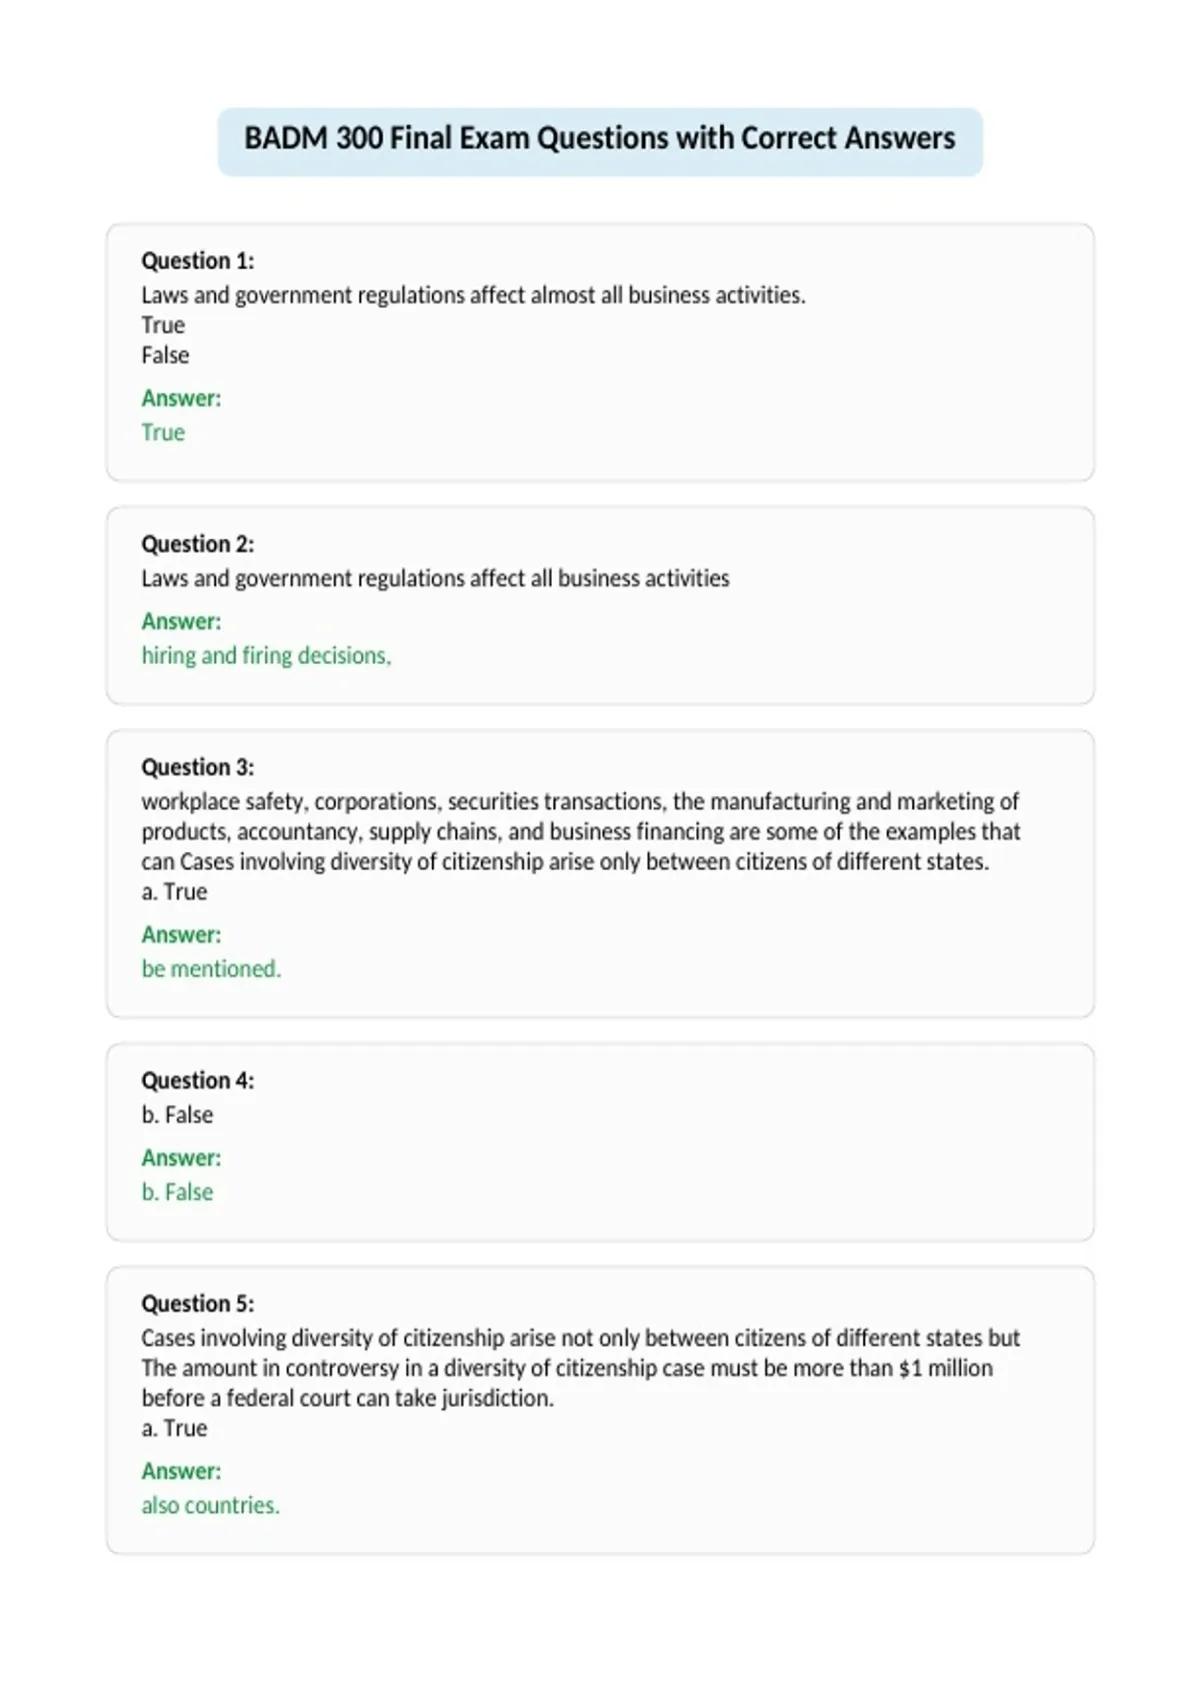This screenshot has height=1700, width=1200.
Task: Select the Question 5 heading
Action: 198,1304
